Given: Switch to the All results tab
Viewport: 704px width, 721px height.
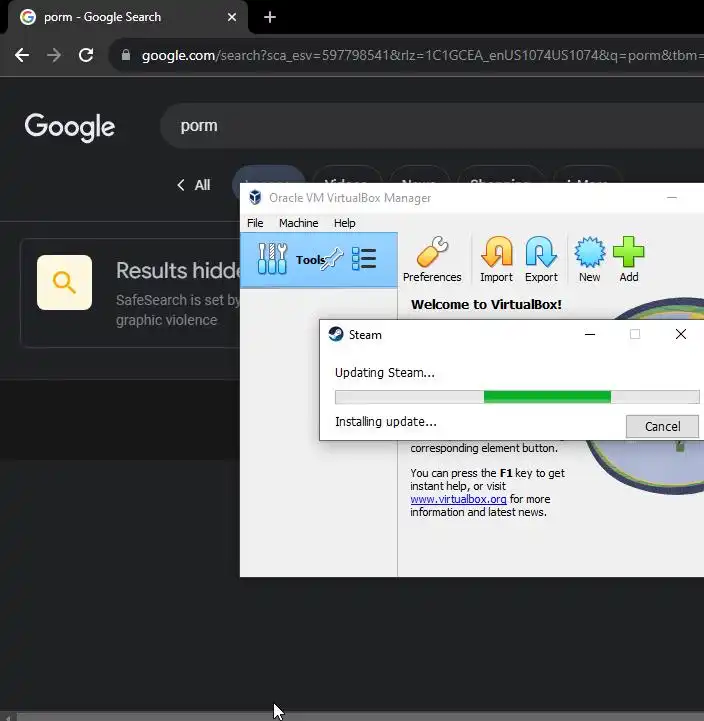Looking at the screenshot, I should tap(194, 185).
